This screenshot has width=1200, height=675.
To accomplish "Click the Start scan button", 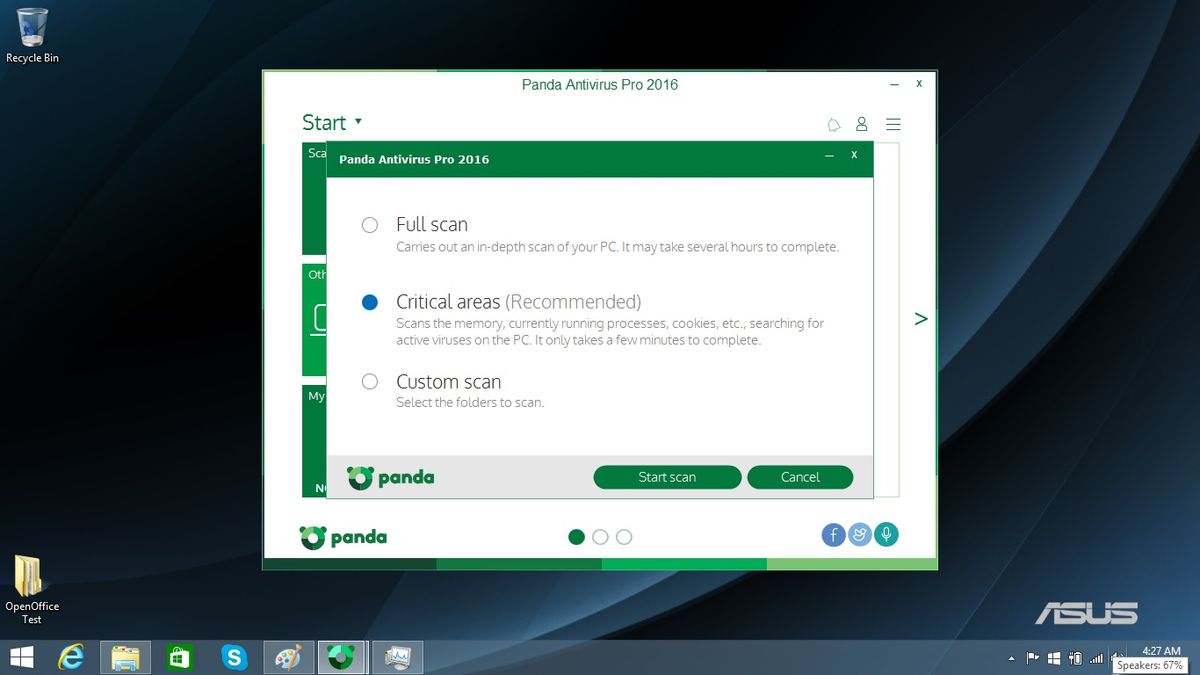I will [x=667, y=477].
